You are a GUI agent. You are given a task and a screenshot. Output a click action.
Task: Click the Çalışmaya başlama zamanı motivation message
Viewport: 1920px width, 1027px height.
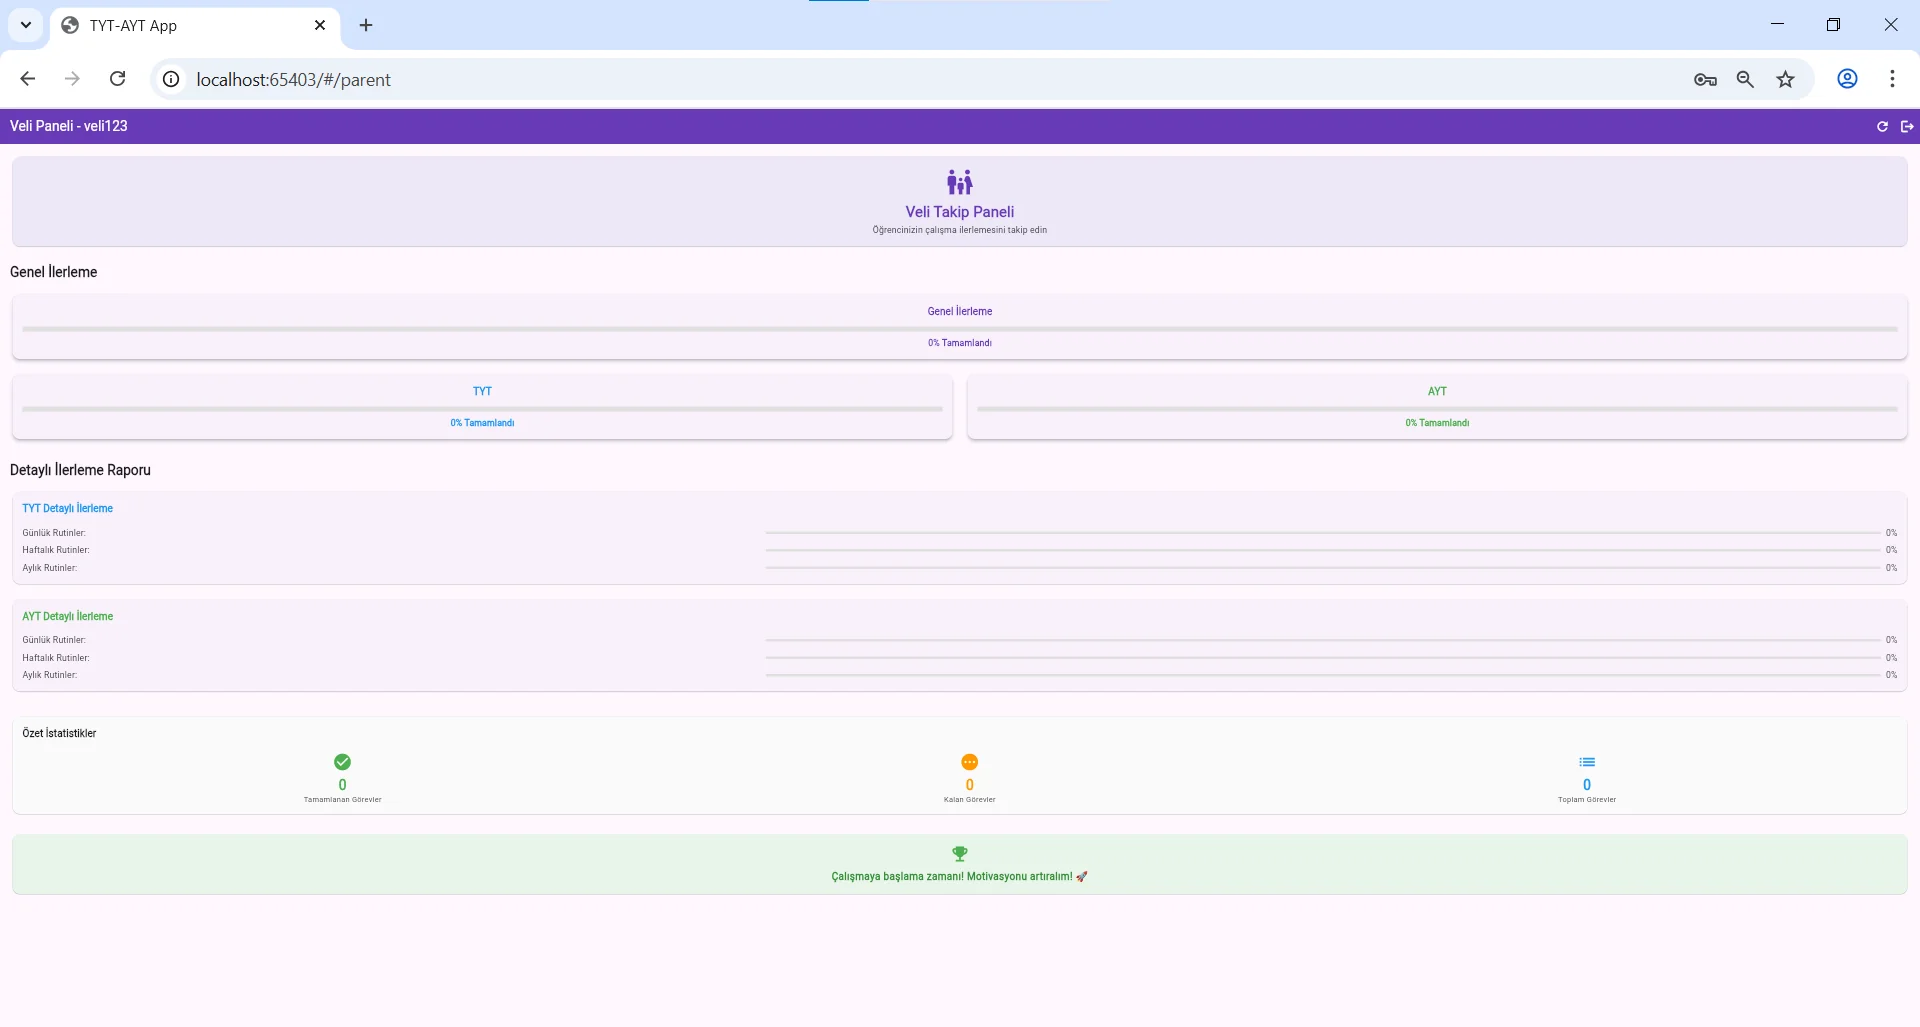click(x=959, y=876)
